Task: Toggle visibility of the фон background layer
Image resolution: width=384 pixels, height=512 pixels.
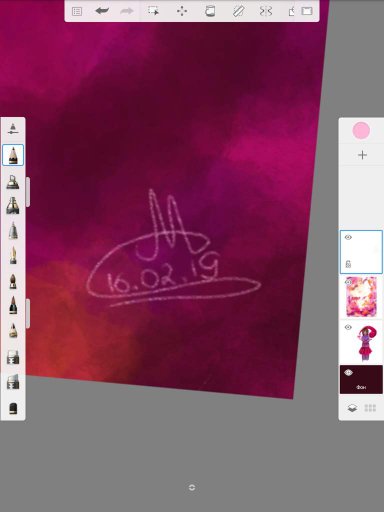Action: tap(349, 373)
